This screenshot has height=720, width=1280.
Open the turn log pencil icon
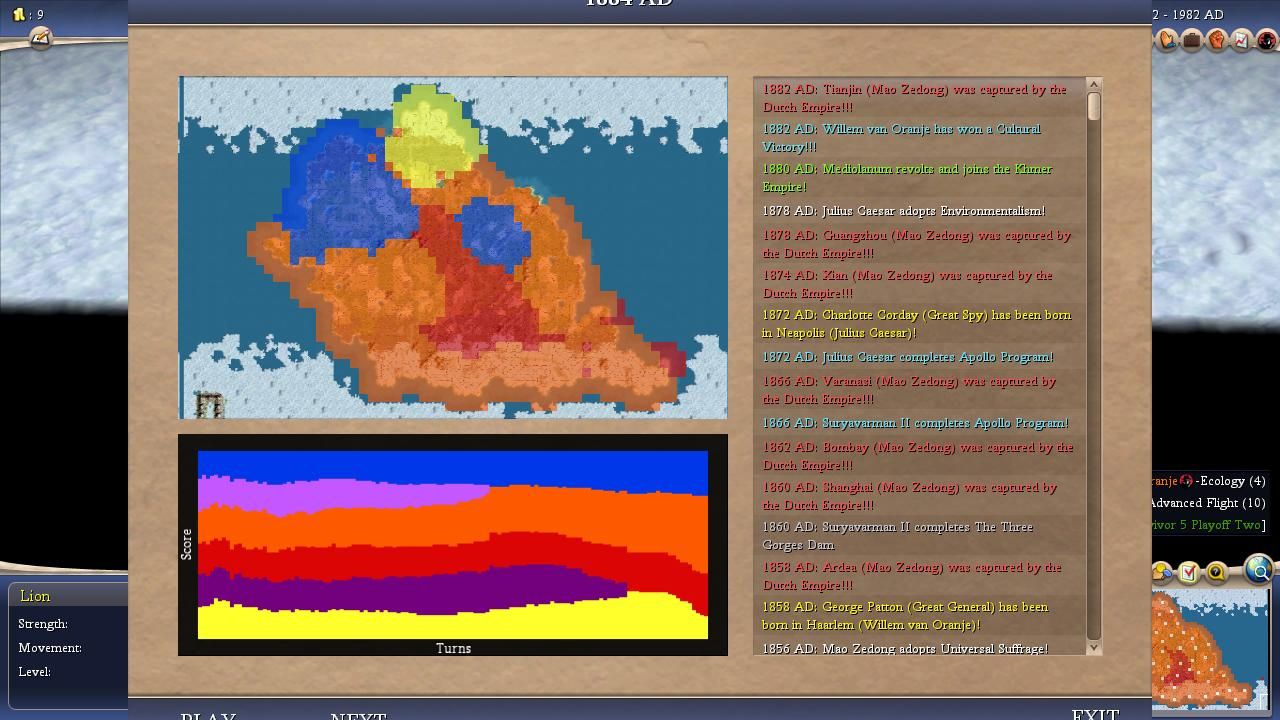pos(40,38)
